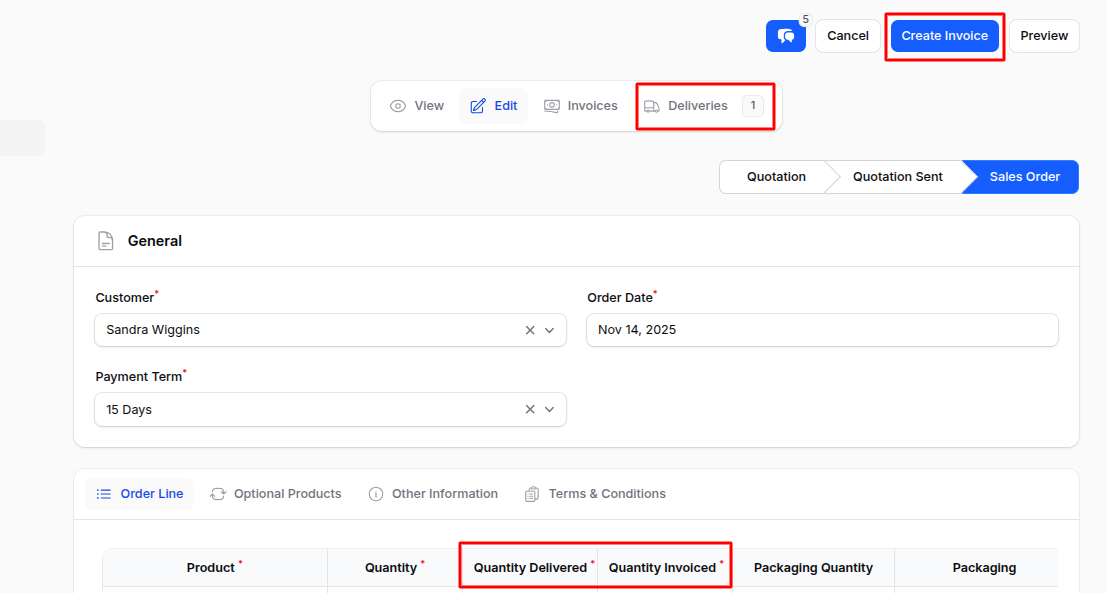Screen dimensions: 1107x593
Task: Open the Preview of the order
Action: point(1043,35)
